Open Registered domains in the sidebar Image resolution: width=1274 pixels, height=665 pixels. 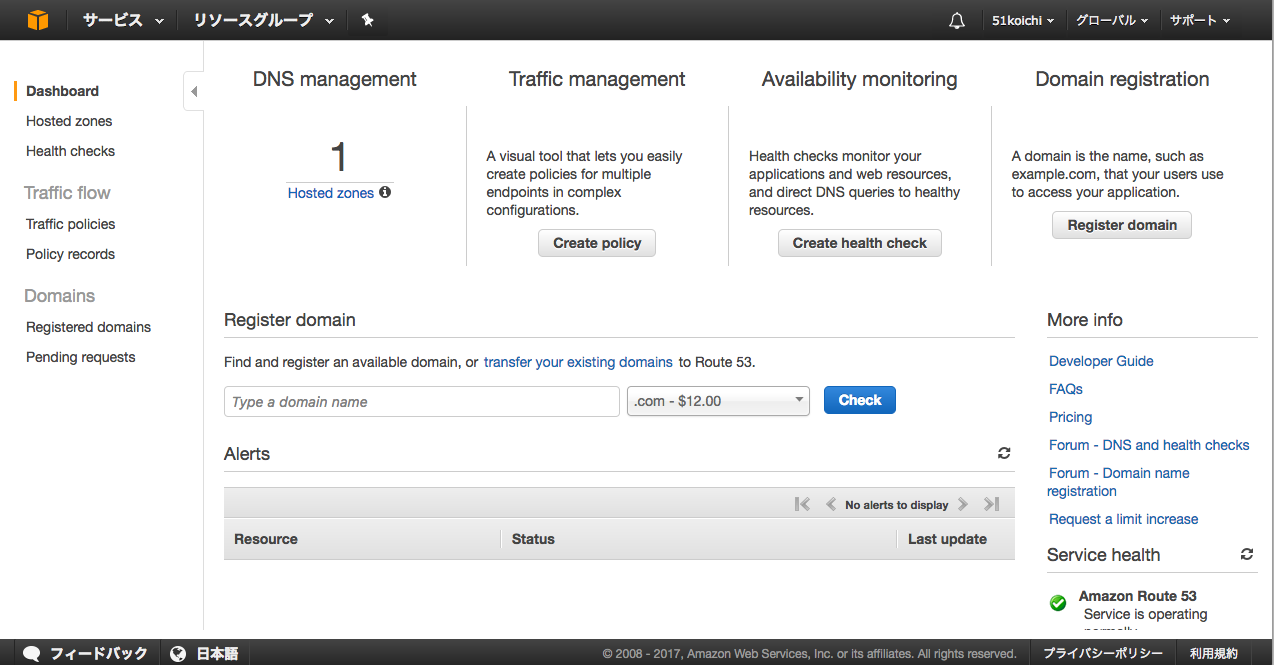point(88,327)
